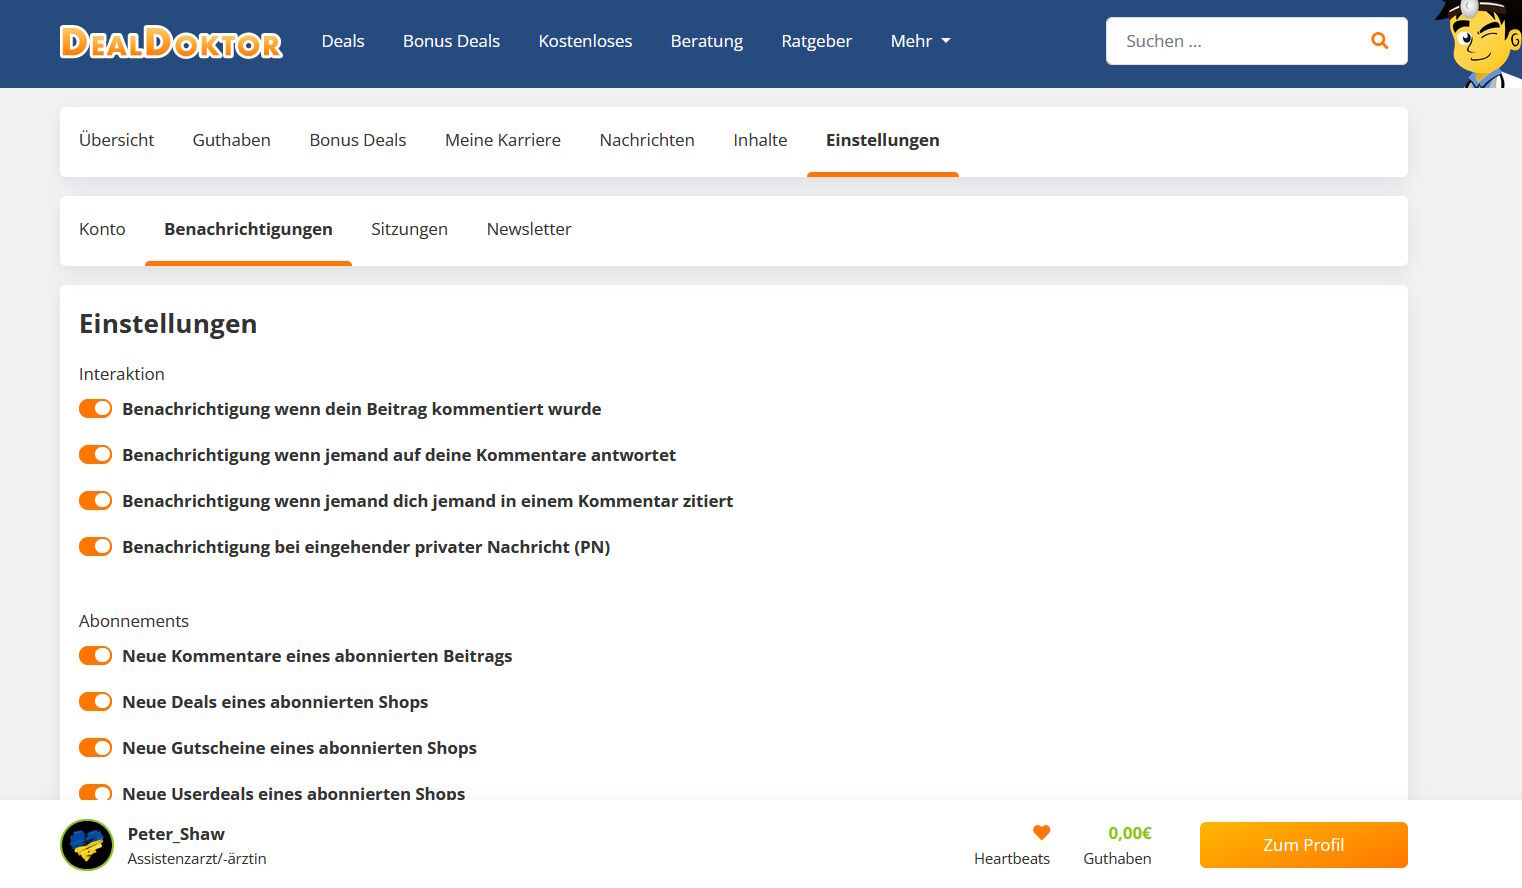The width and height of the screenshot is (1522, 888).
Task: Click the search magnifier icon
Action: (1380, 41)
